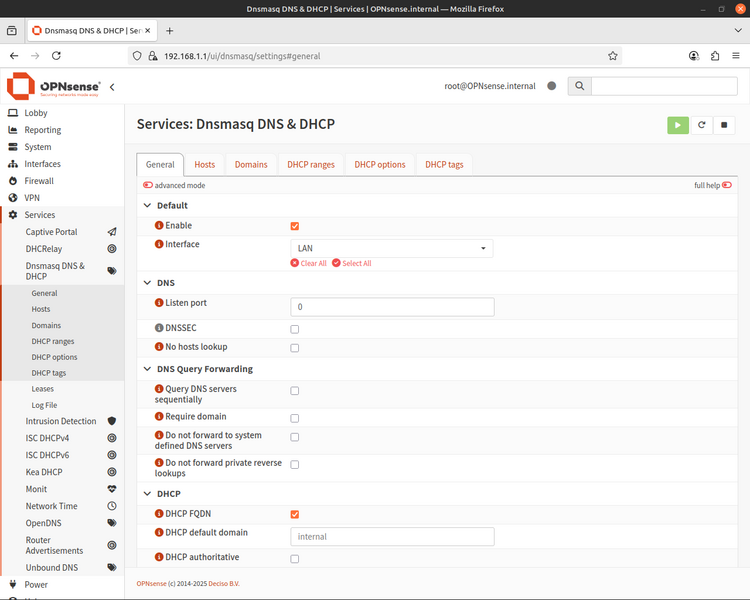Select the General tab

[x=160, y=165]
